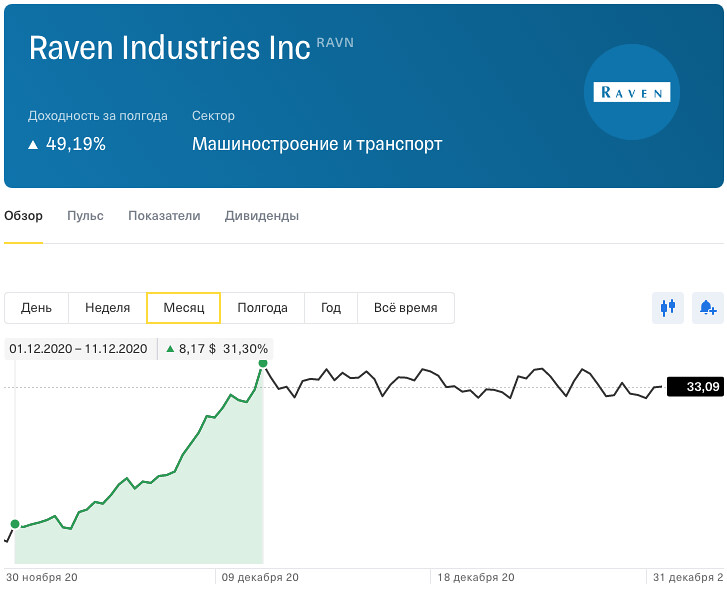Viewport: 727px width, 600px height.
Task: Click the Доходность за полгода label
Action: (x=98, y=116)
